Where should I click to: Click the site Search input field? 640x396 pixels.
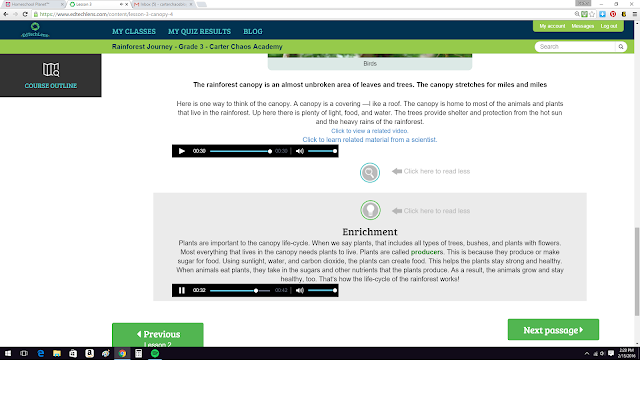(x=576, y=47)
